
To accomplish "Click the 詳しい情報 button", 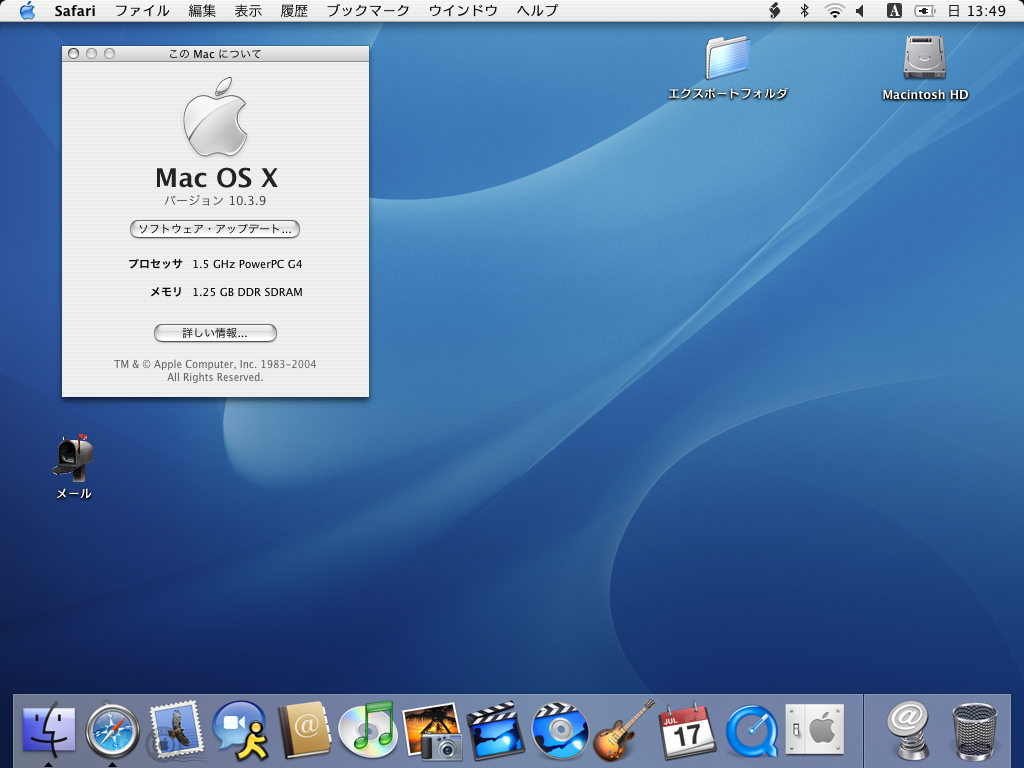I will (x=215, y=333).
